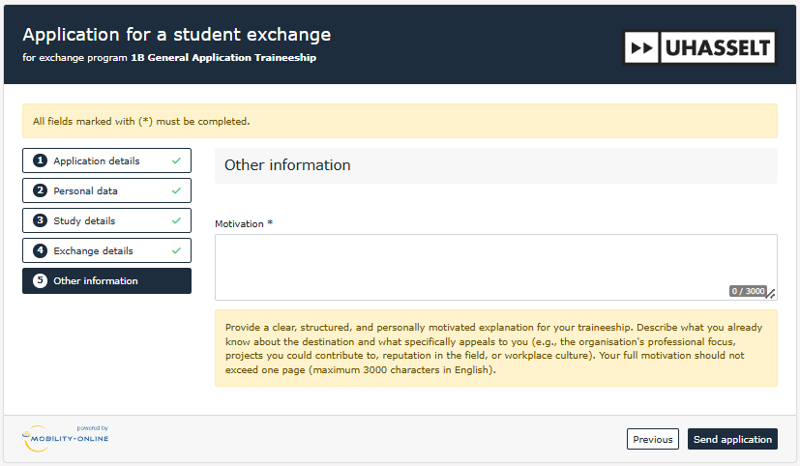
Task: Select the Other information step
Action: point(96,281)
